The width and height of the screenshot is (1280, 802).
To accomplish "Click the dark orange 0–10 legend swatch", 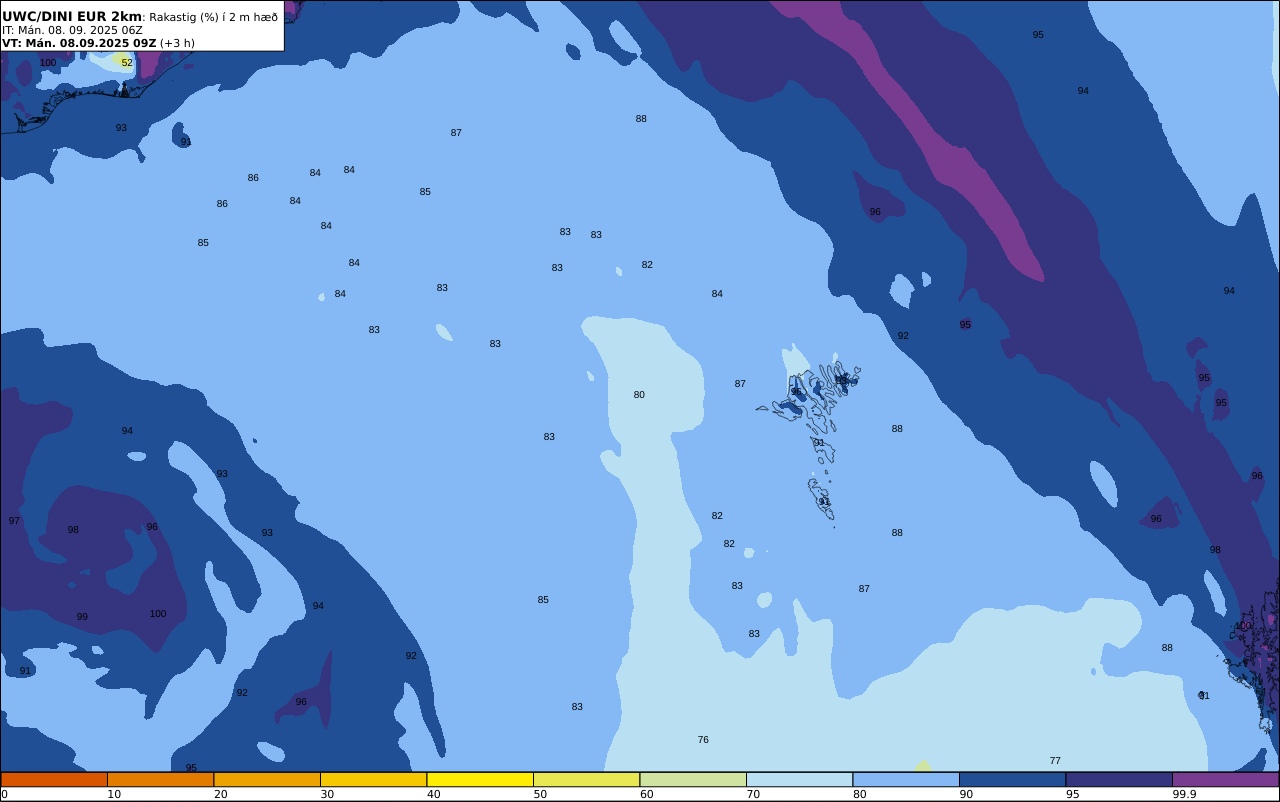I will tap(54, 779).
